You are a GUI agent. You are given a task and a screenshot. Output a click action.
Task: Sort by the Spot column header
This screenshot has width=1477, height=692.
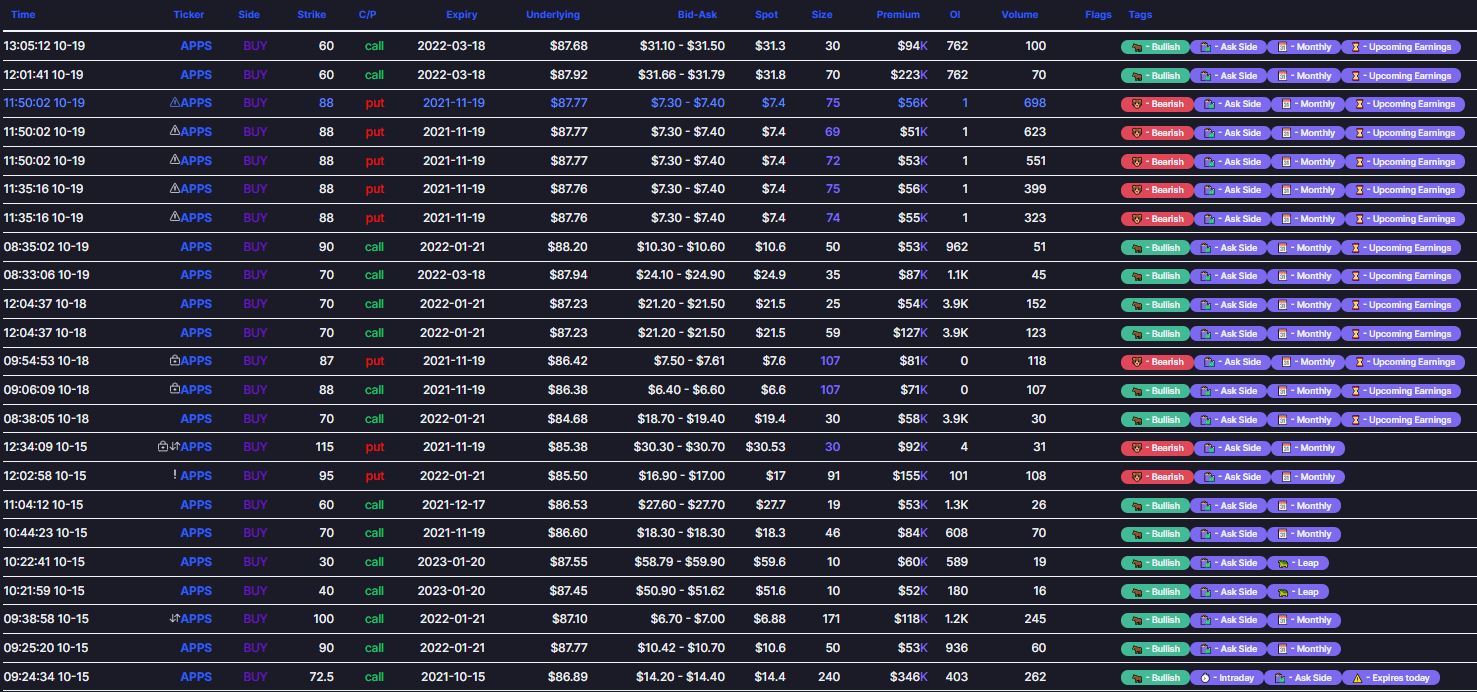766,15
